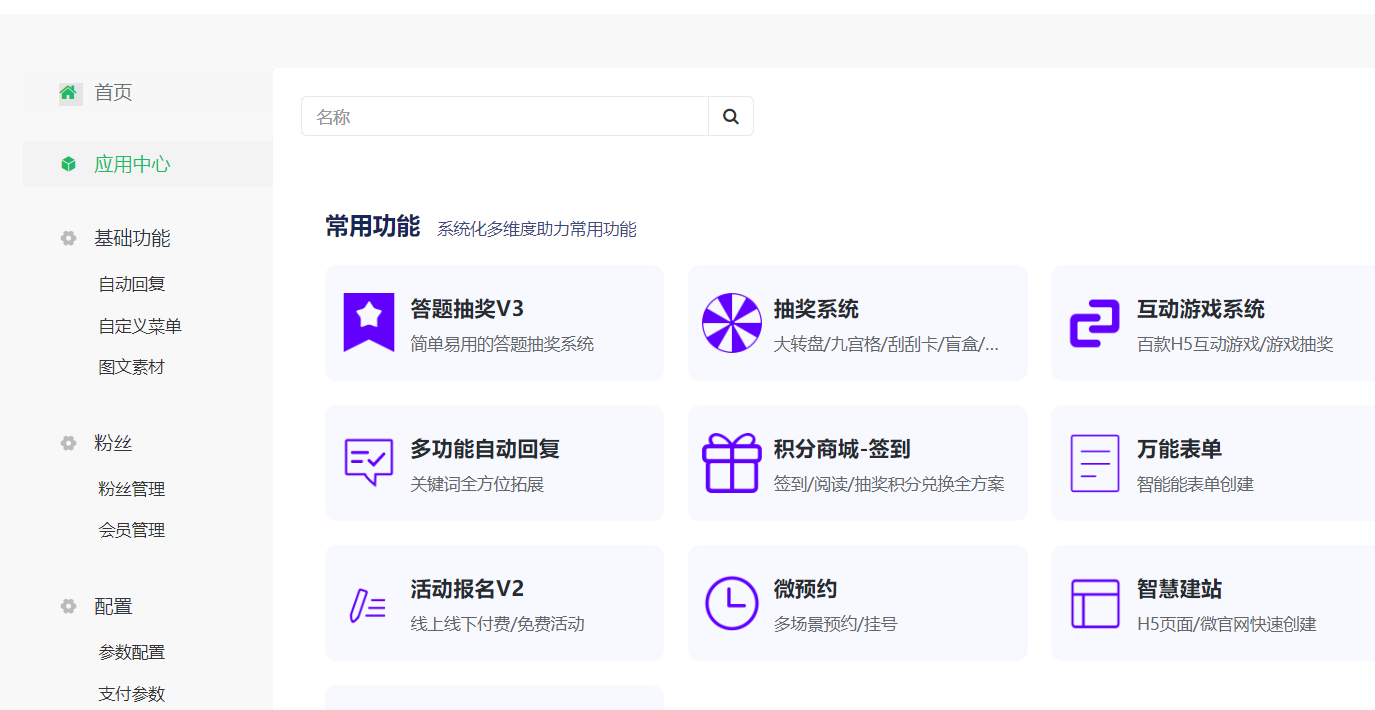The height and width of the screenshot is (710, 1375).
Task: Click the 微预约 clock icon
Action: pyautogui.click(x=731, y=602)
